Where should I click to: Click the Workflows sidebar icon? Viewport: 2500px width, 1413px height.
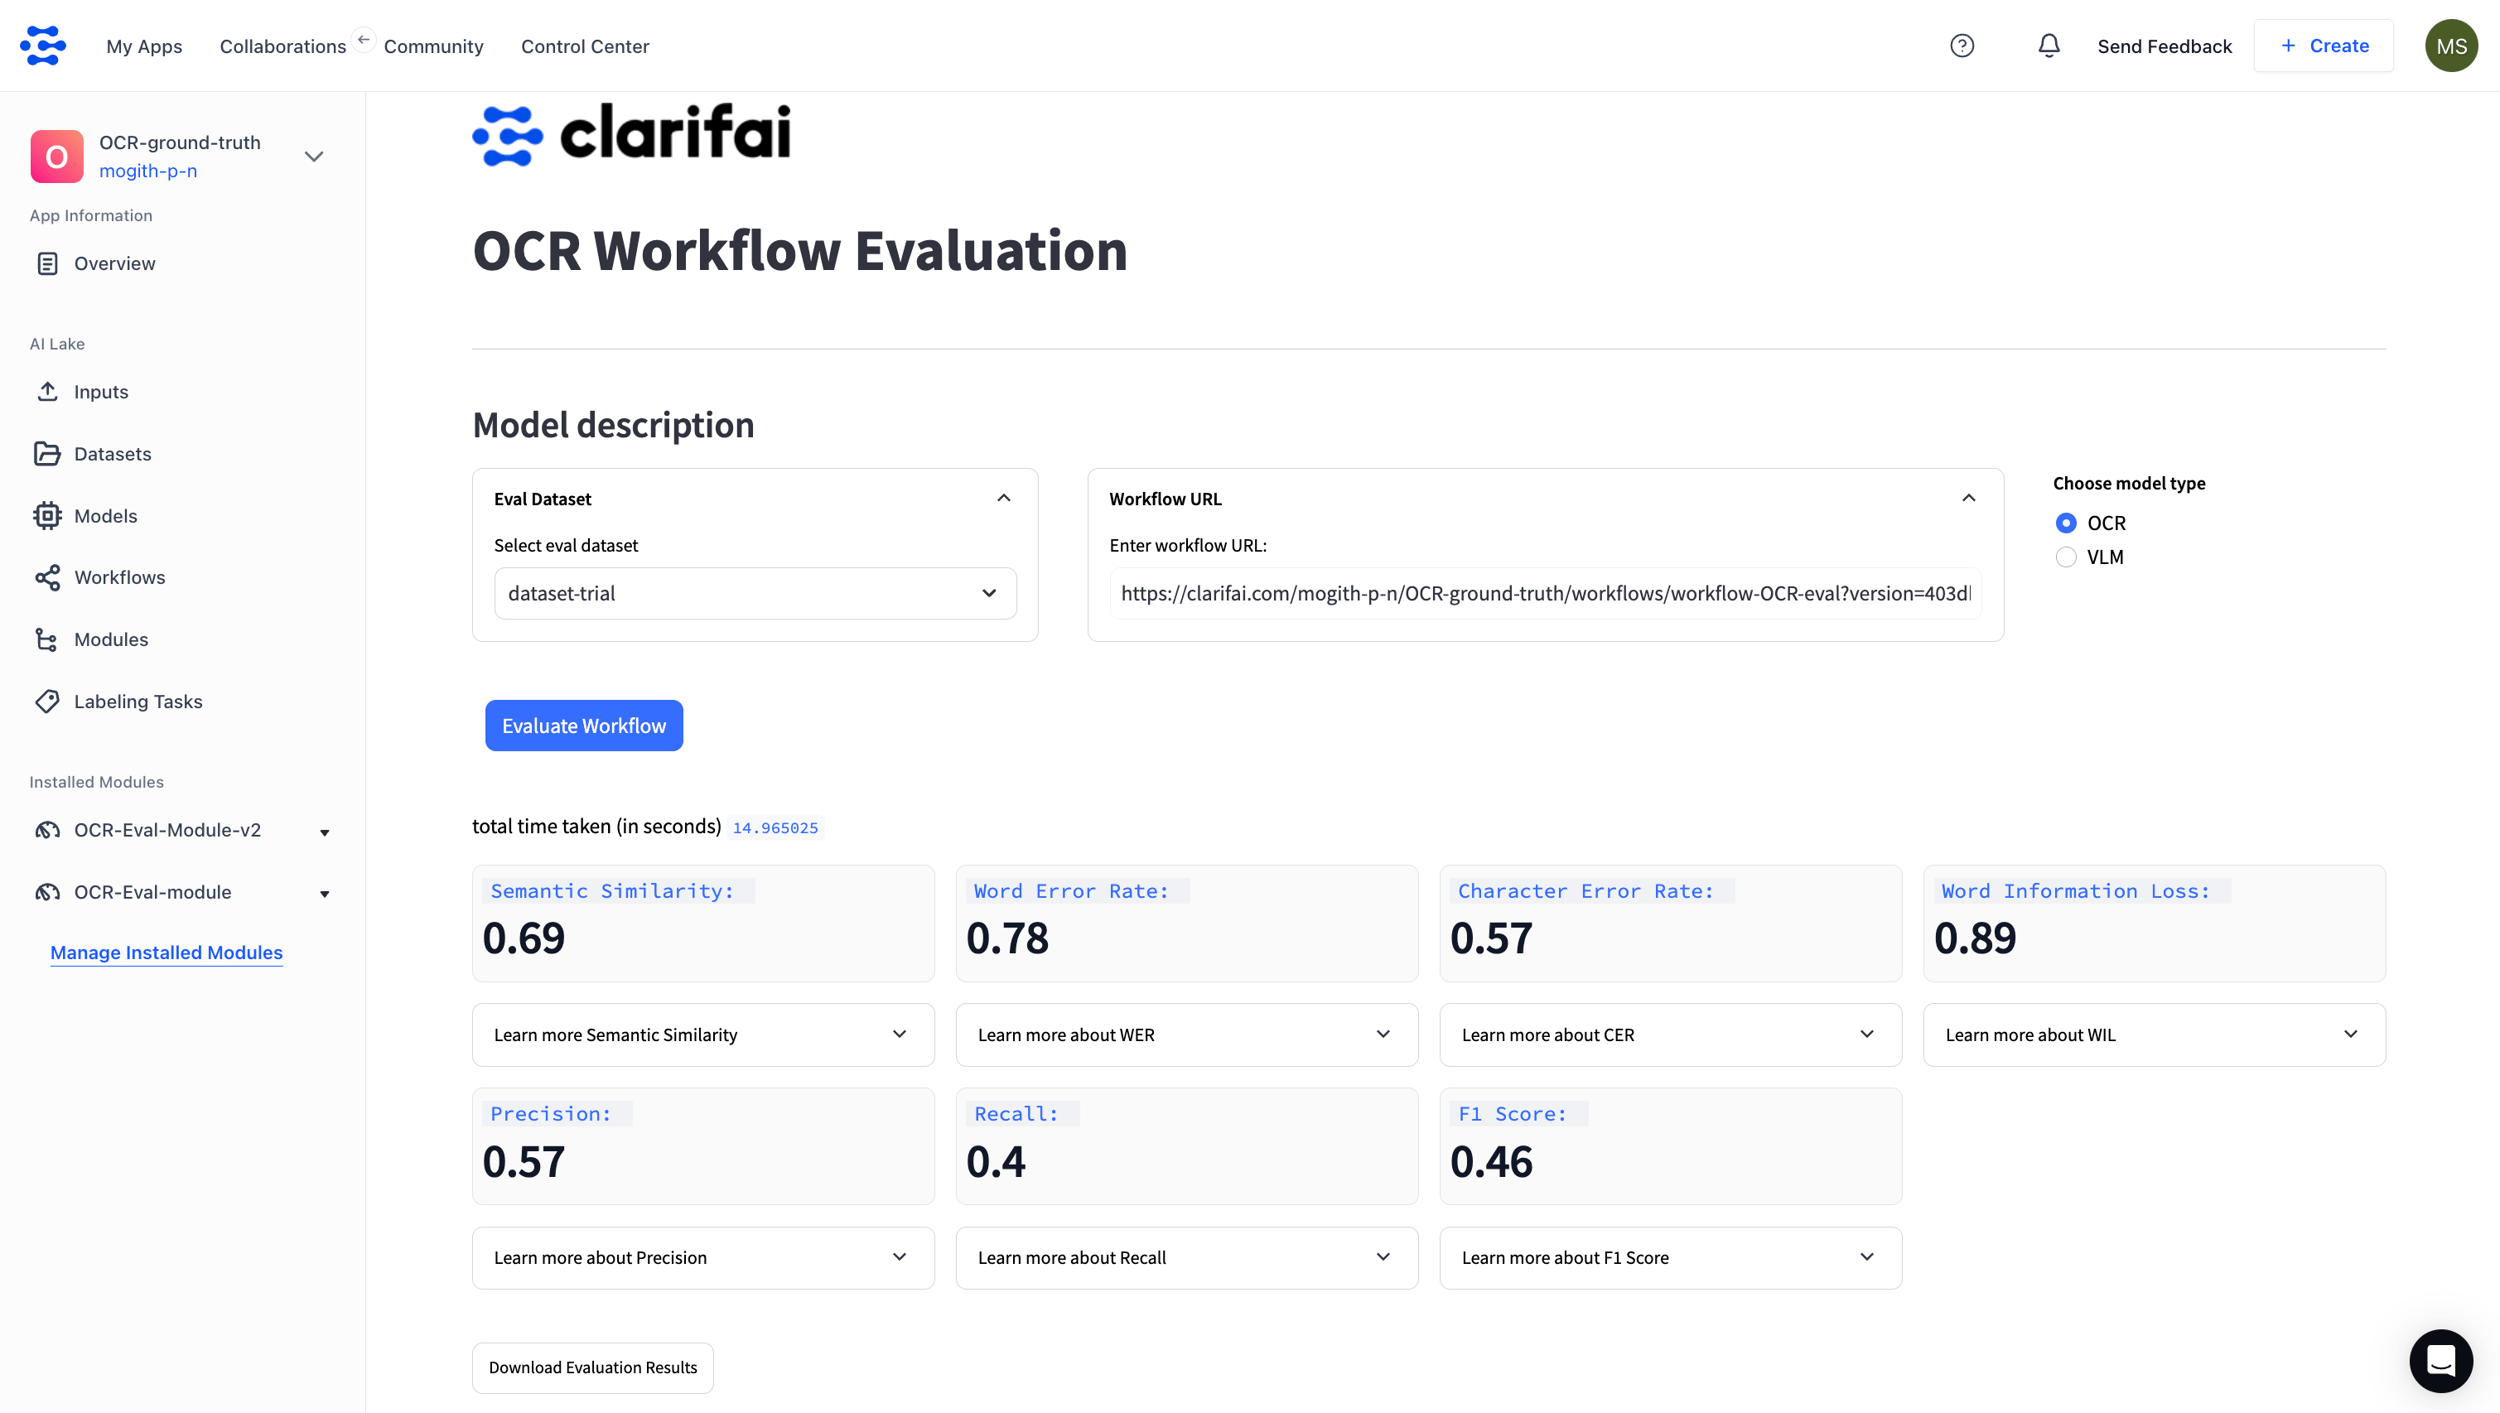[49, 577]
